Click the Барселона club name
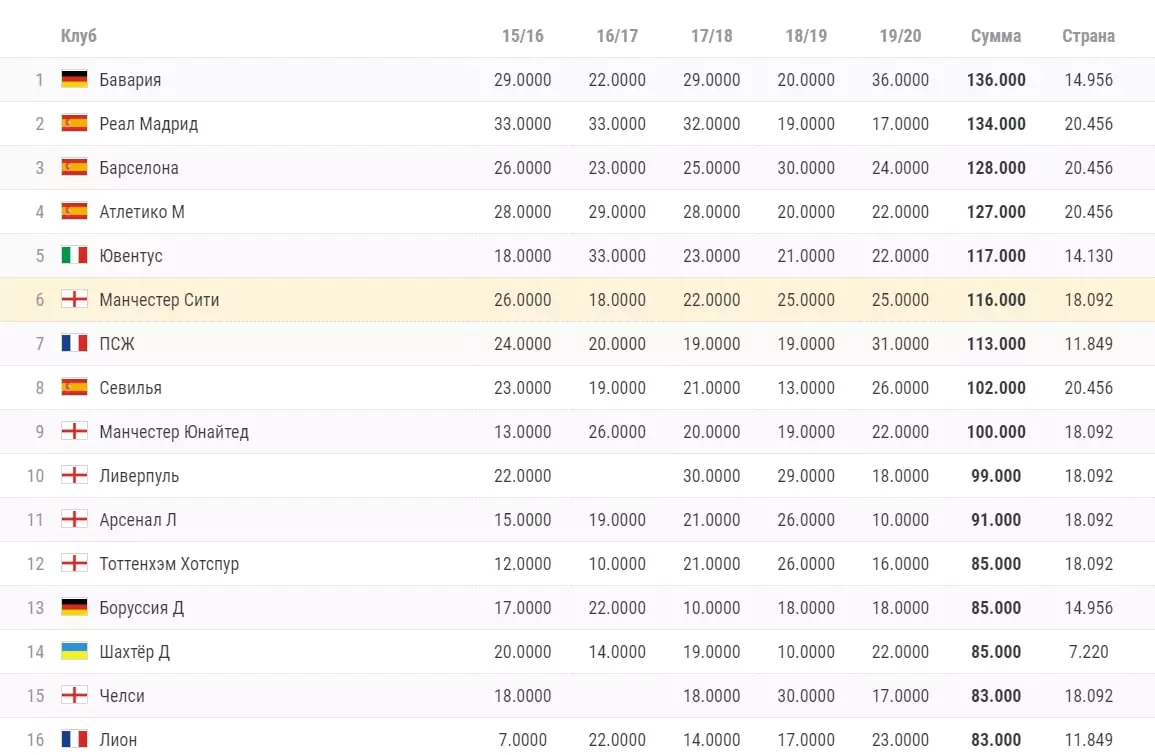Screen dimensions: 1155x755 [x=139, y=168]
